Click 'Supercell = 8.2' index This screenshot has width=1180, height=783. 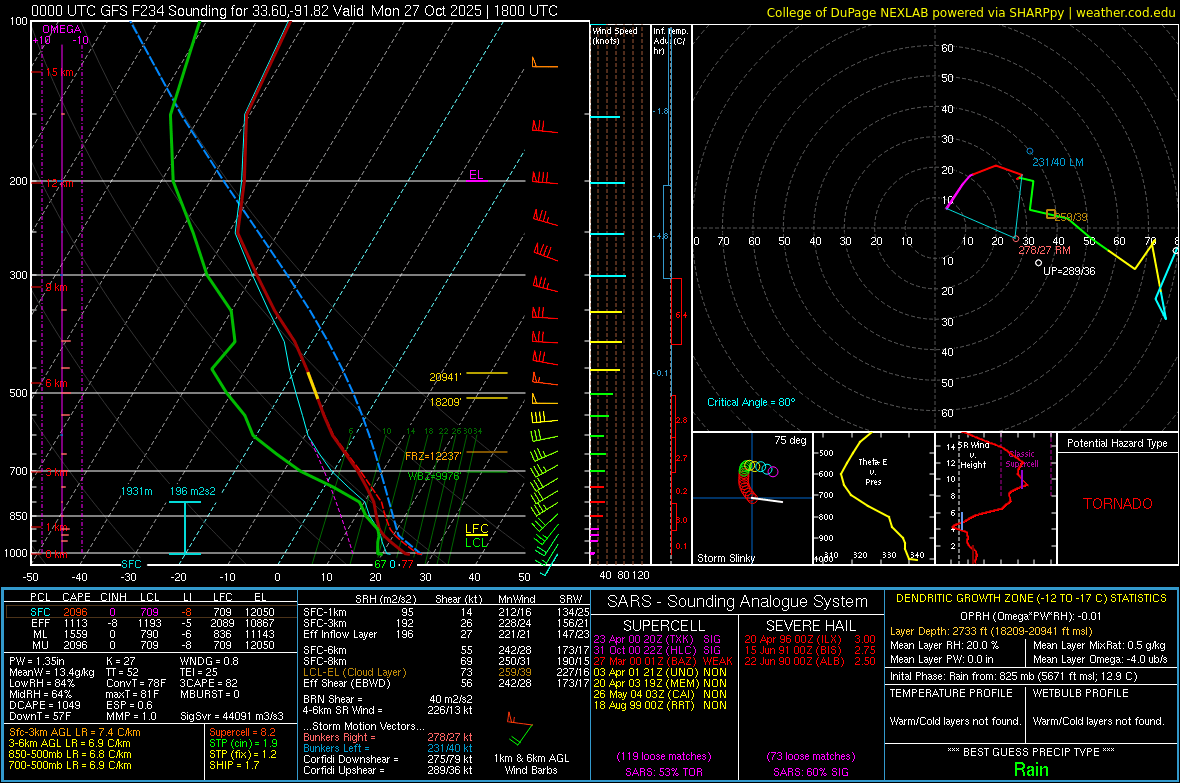point(242,732)
